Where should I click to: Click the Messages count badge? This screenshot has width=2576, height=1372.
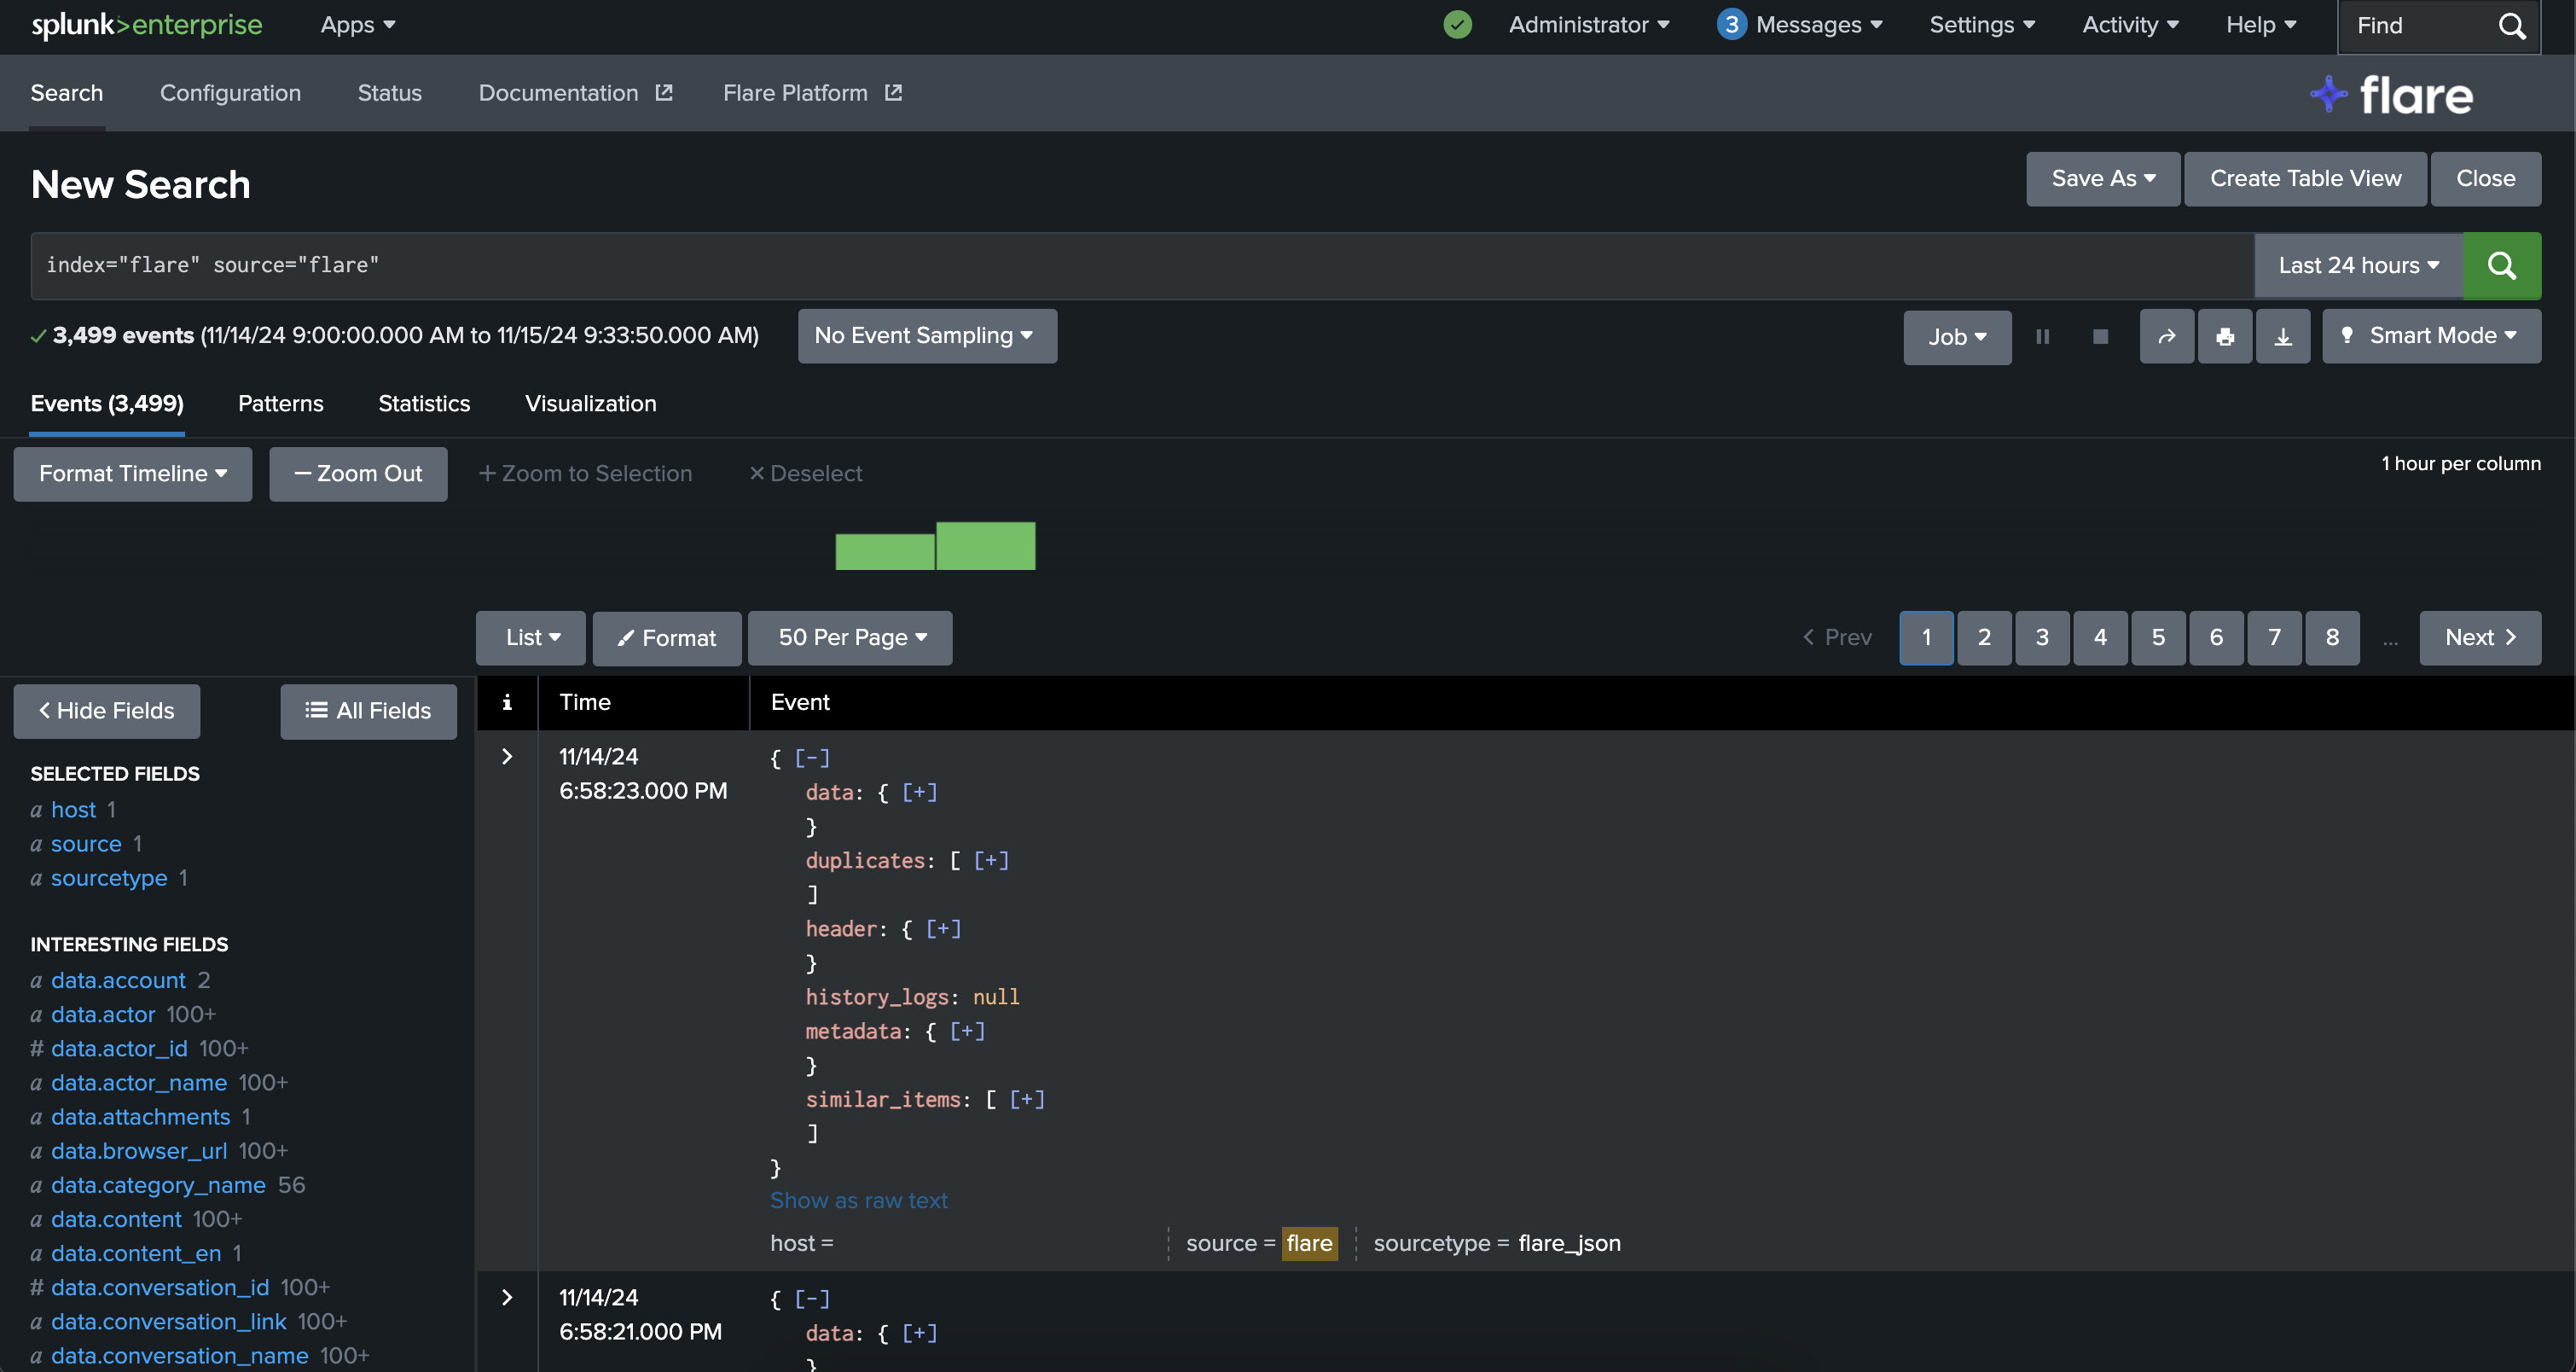[x=1731, y=25]
